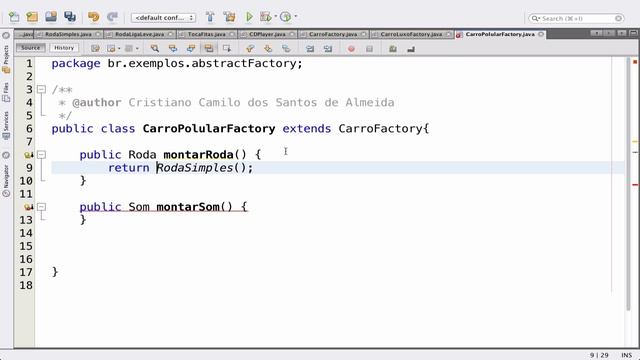
Task: Click the vertical editor scrollbar
Action: tap(629, 184)
